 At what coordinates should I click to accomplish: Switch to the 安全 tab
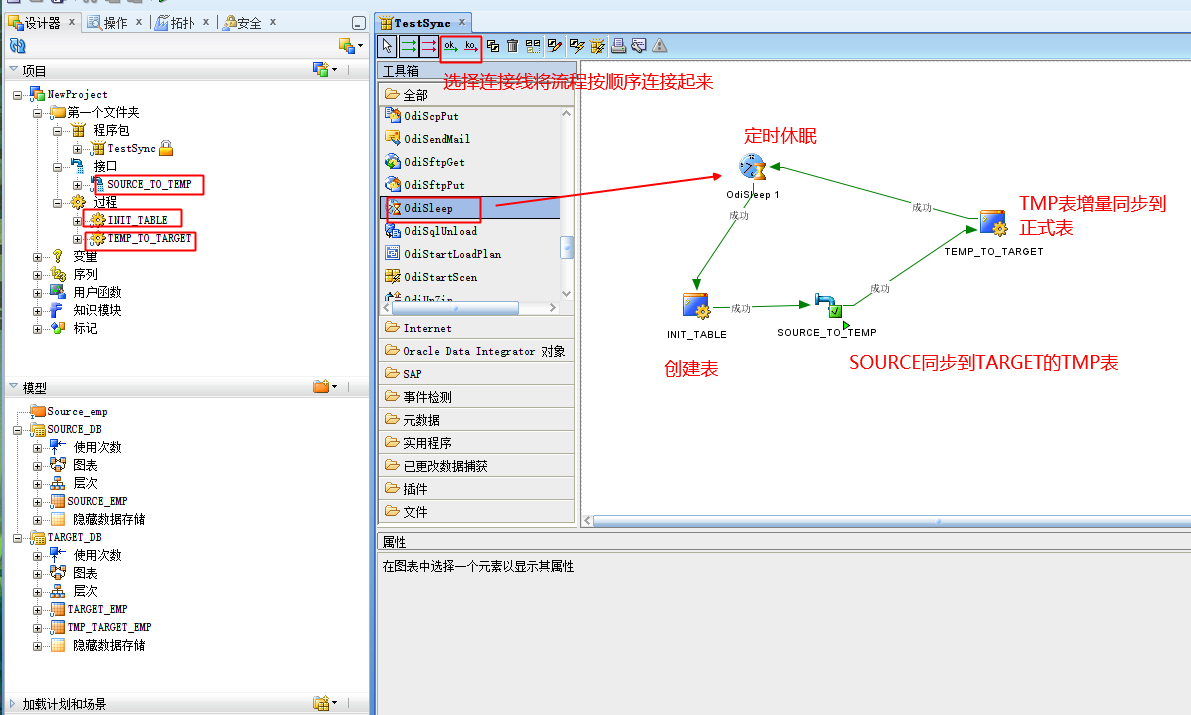click(242, 23)
